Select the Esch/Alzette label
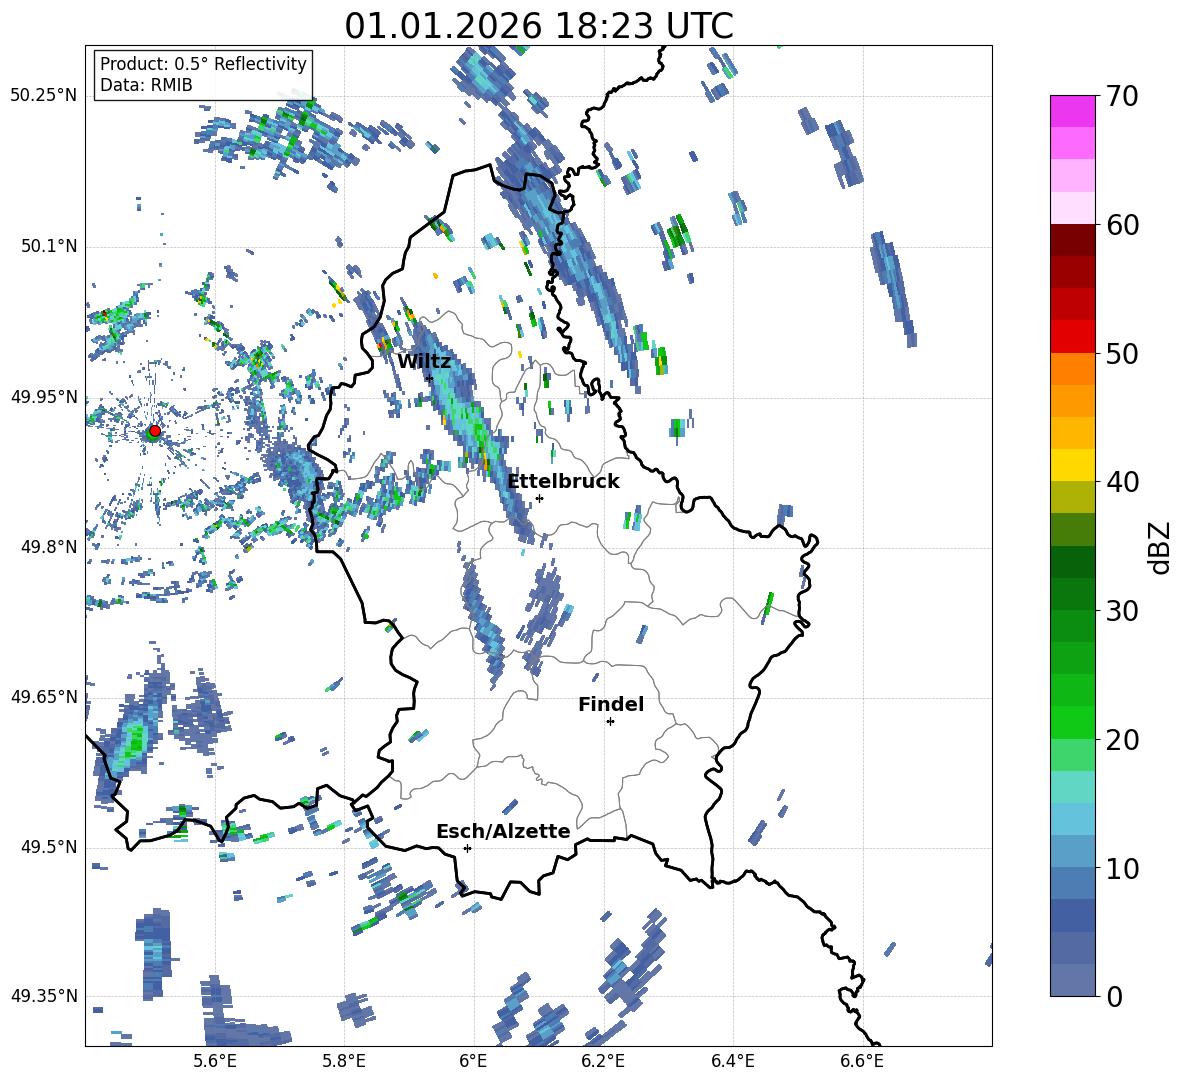 [503, 831]
